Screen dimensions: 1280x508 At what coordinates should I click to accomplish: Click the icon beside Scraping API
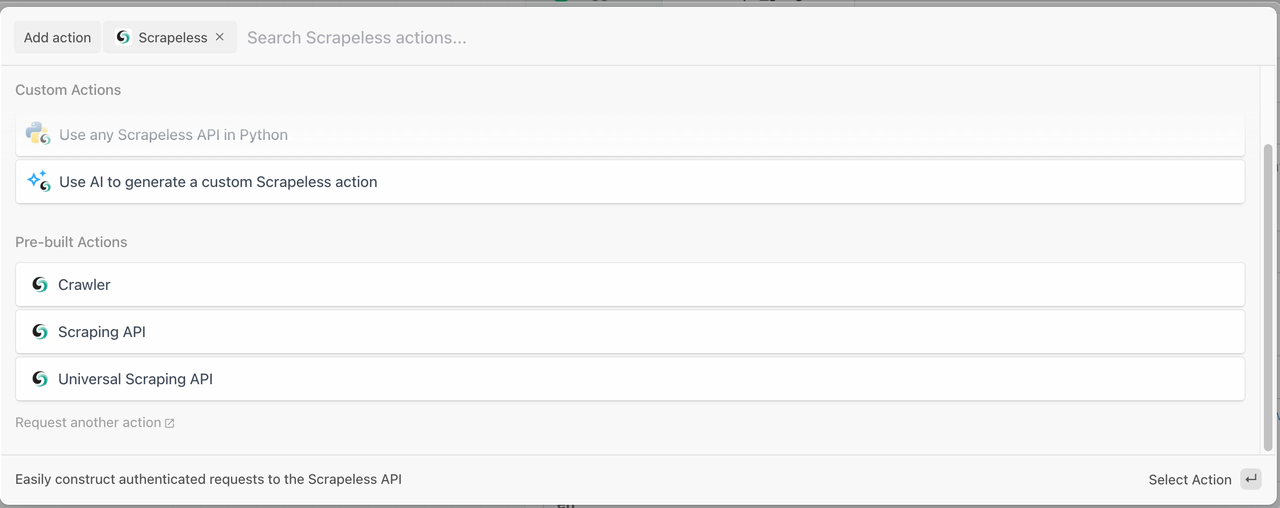coord(40,331)
